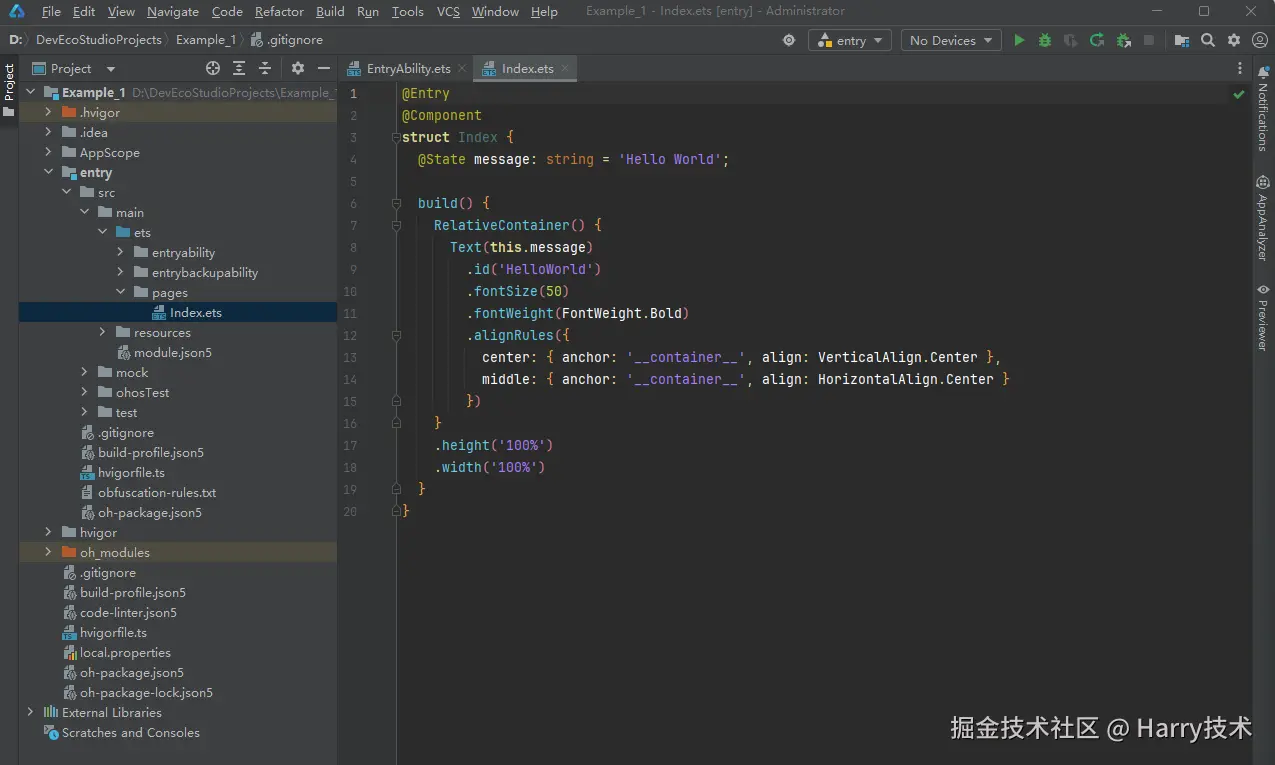Open the Refactor menu
Viewport: 1275px width, 765px height.
279,11
